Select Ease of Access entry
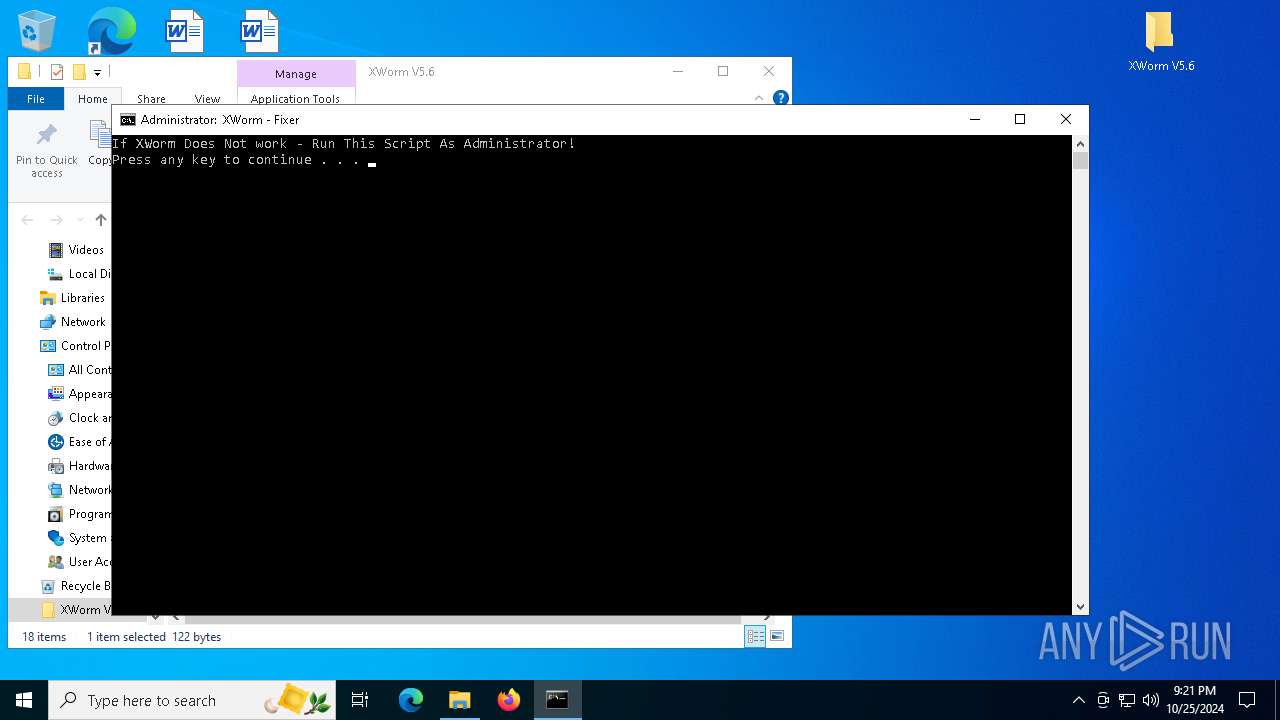Viewport: 1280px width, 720px height. 78,442
